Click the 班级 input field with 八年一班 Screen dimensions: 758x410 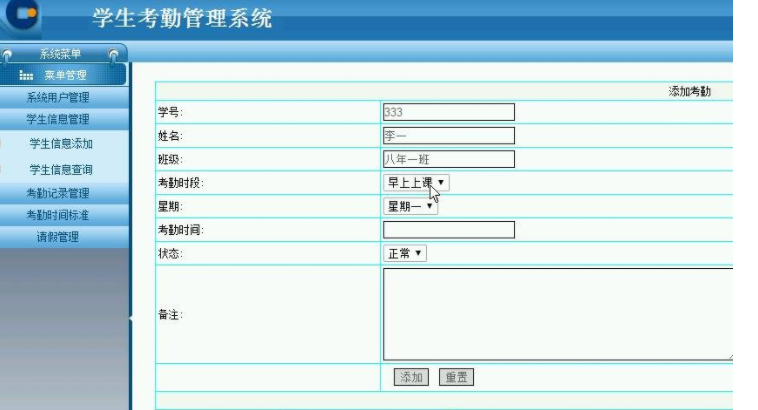[449, 159]
